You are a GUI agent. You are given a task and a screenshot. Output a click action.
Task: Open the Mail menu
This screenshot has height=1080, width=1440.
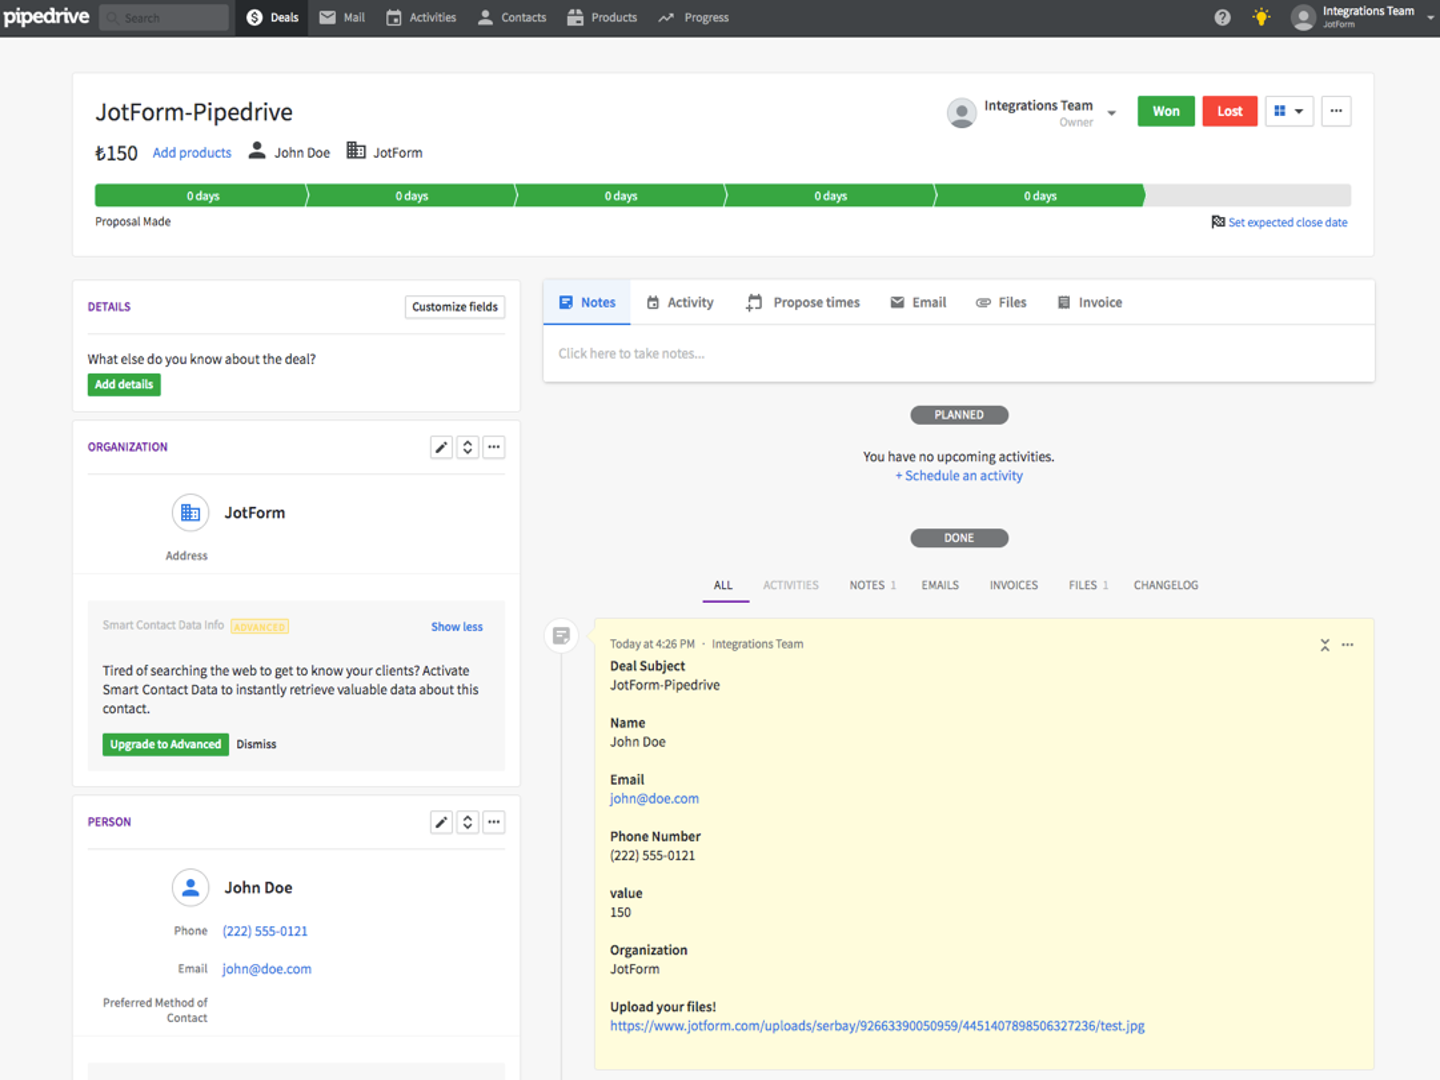[x=342, y=17]
